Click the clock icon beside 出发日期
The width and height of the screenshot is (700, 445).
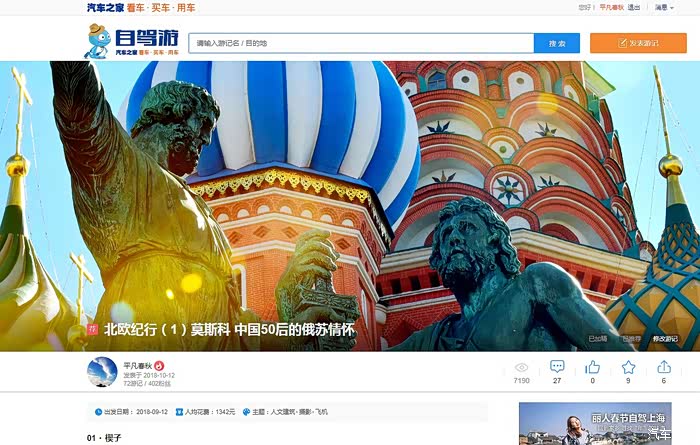98,412
